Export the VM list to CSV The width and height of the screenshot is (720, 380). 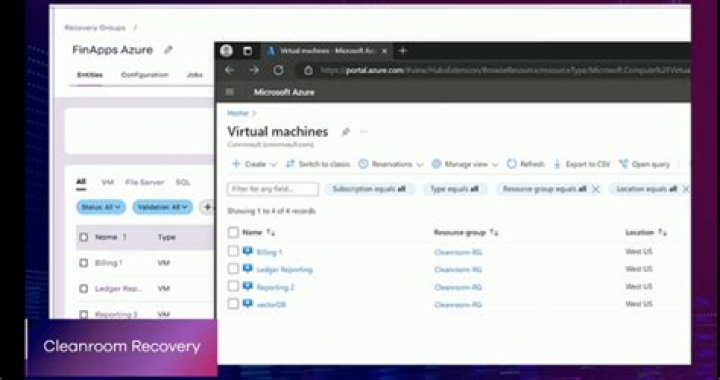pyautogui.click(x=582, y=164)
